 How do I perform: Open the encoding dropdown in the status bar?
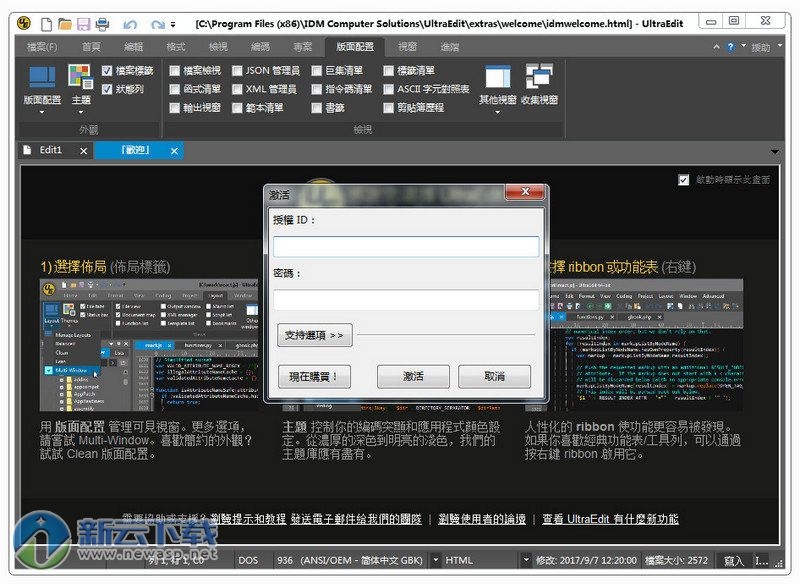(436, 560)
